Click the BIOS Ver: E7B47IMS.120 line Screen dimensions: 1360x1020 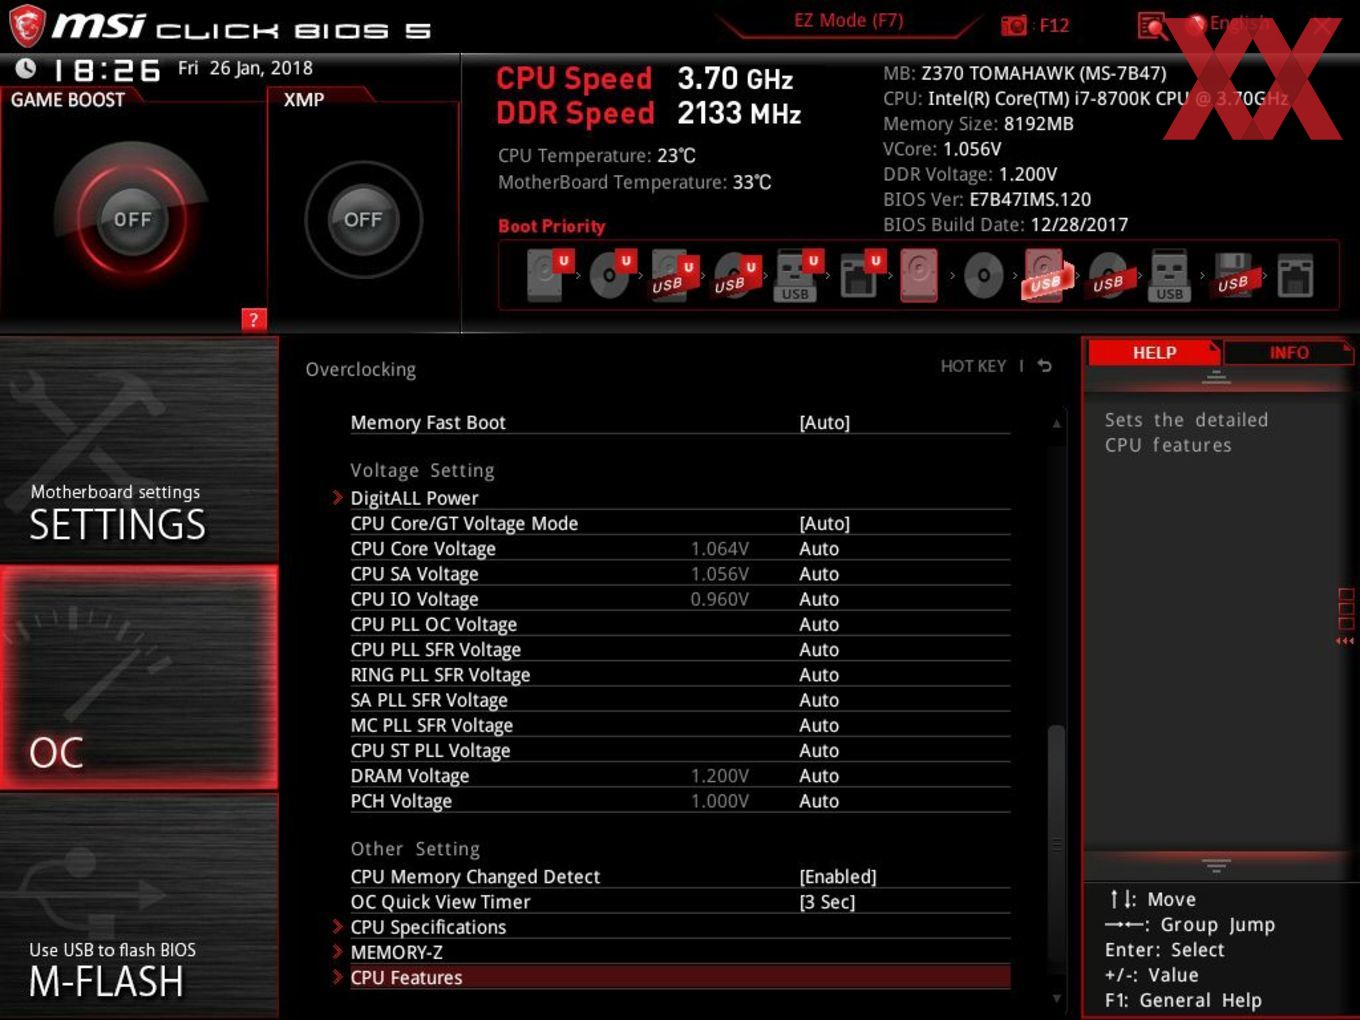[987, 199]
